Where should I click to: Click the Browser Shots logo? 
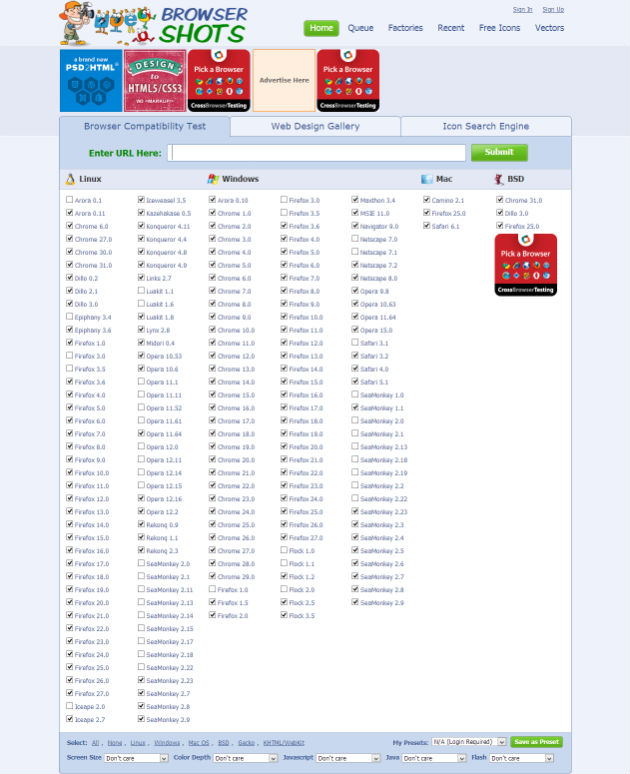[x=153, y=24]
